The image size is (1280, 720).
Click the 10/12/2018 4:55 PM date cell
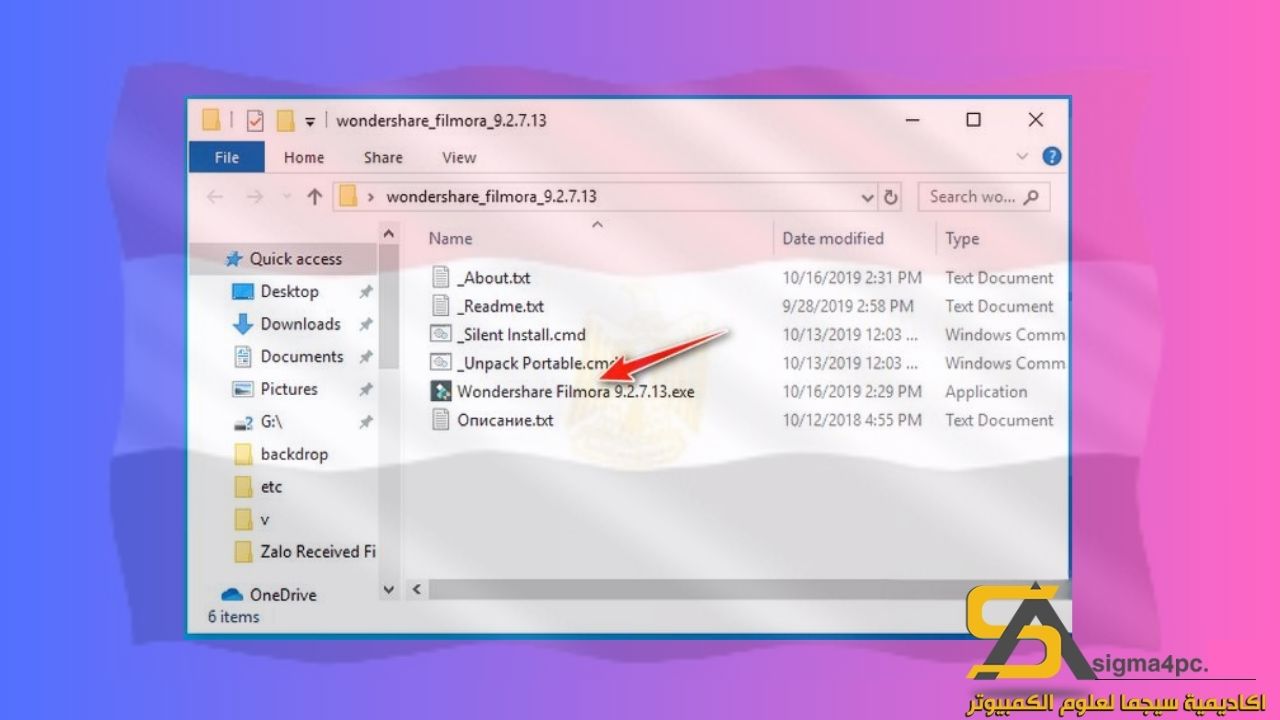tap(852, 420)
